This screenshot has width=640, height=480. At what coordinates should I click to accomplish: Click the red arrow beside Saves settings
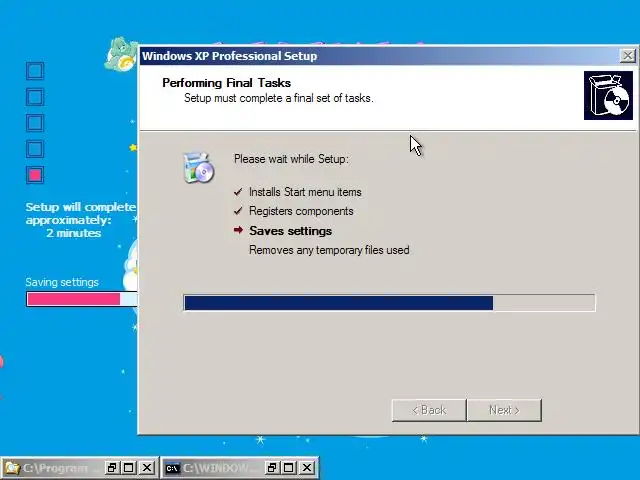(x=238, y=230)
